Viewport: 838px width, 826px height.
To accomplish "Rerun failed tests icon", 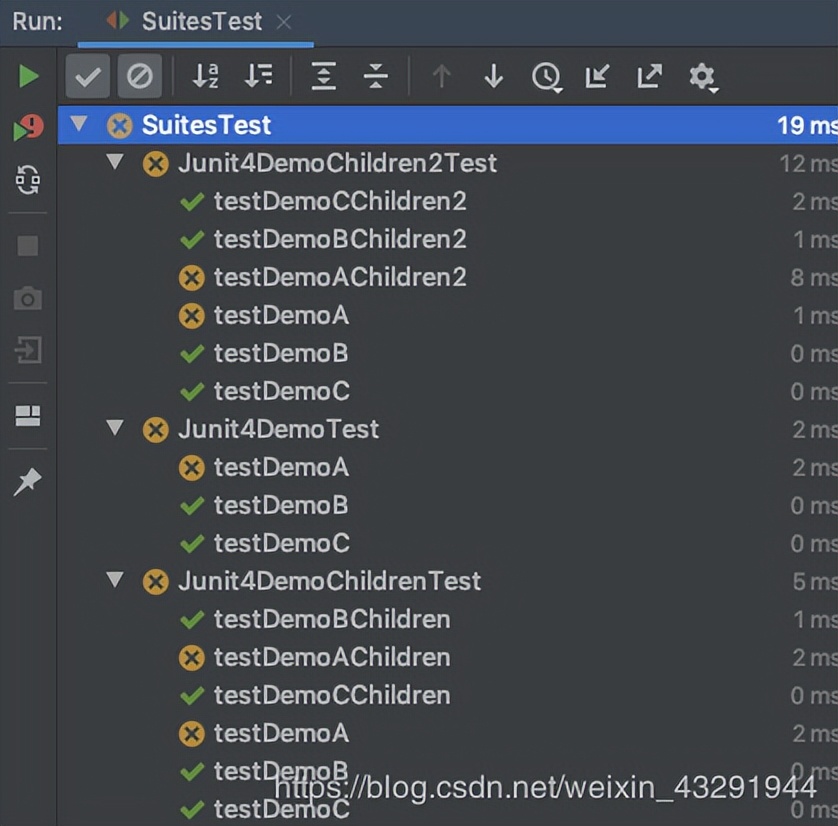I will [28, 128].
